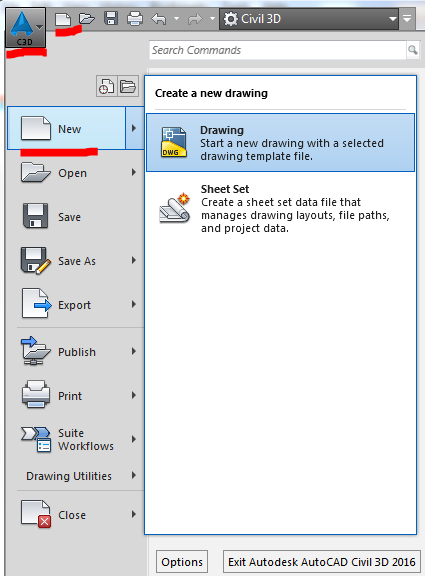Screen dimensions: 425x576
Task: Expand the Drawing Utilities submenu arrow
Action: [x=134, y=475]
